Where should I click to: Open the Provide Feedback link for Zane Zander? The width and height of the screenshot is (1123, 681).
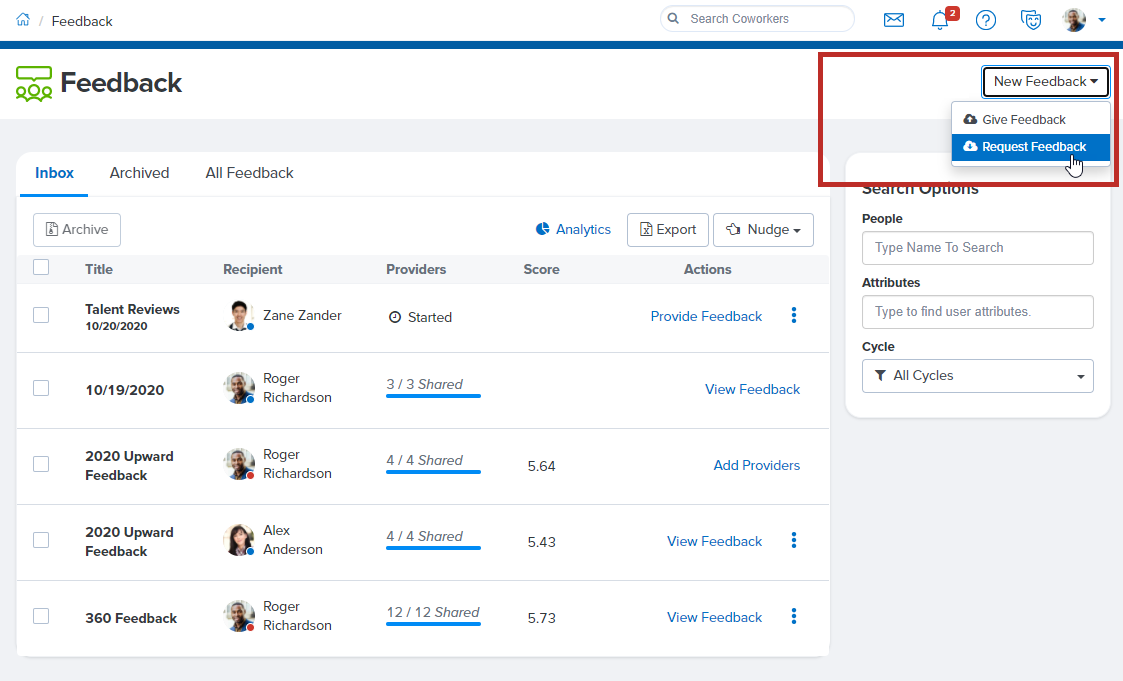coord(706,316)
